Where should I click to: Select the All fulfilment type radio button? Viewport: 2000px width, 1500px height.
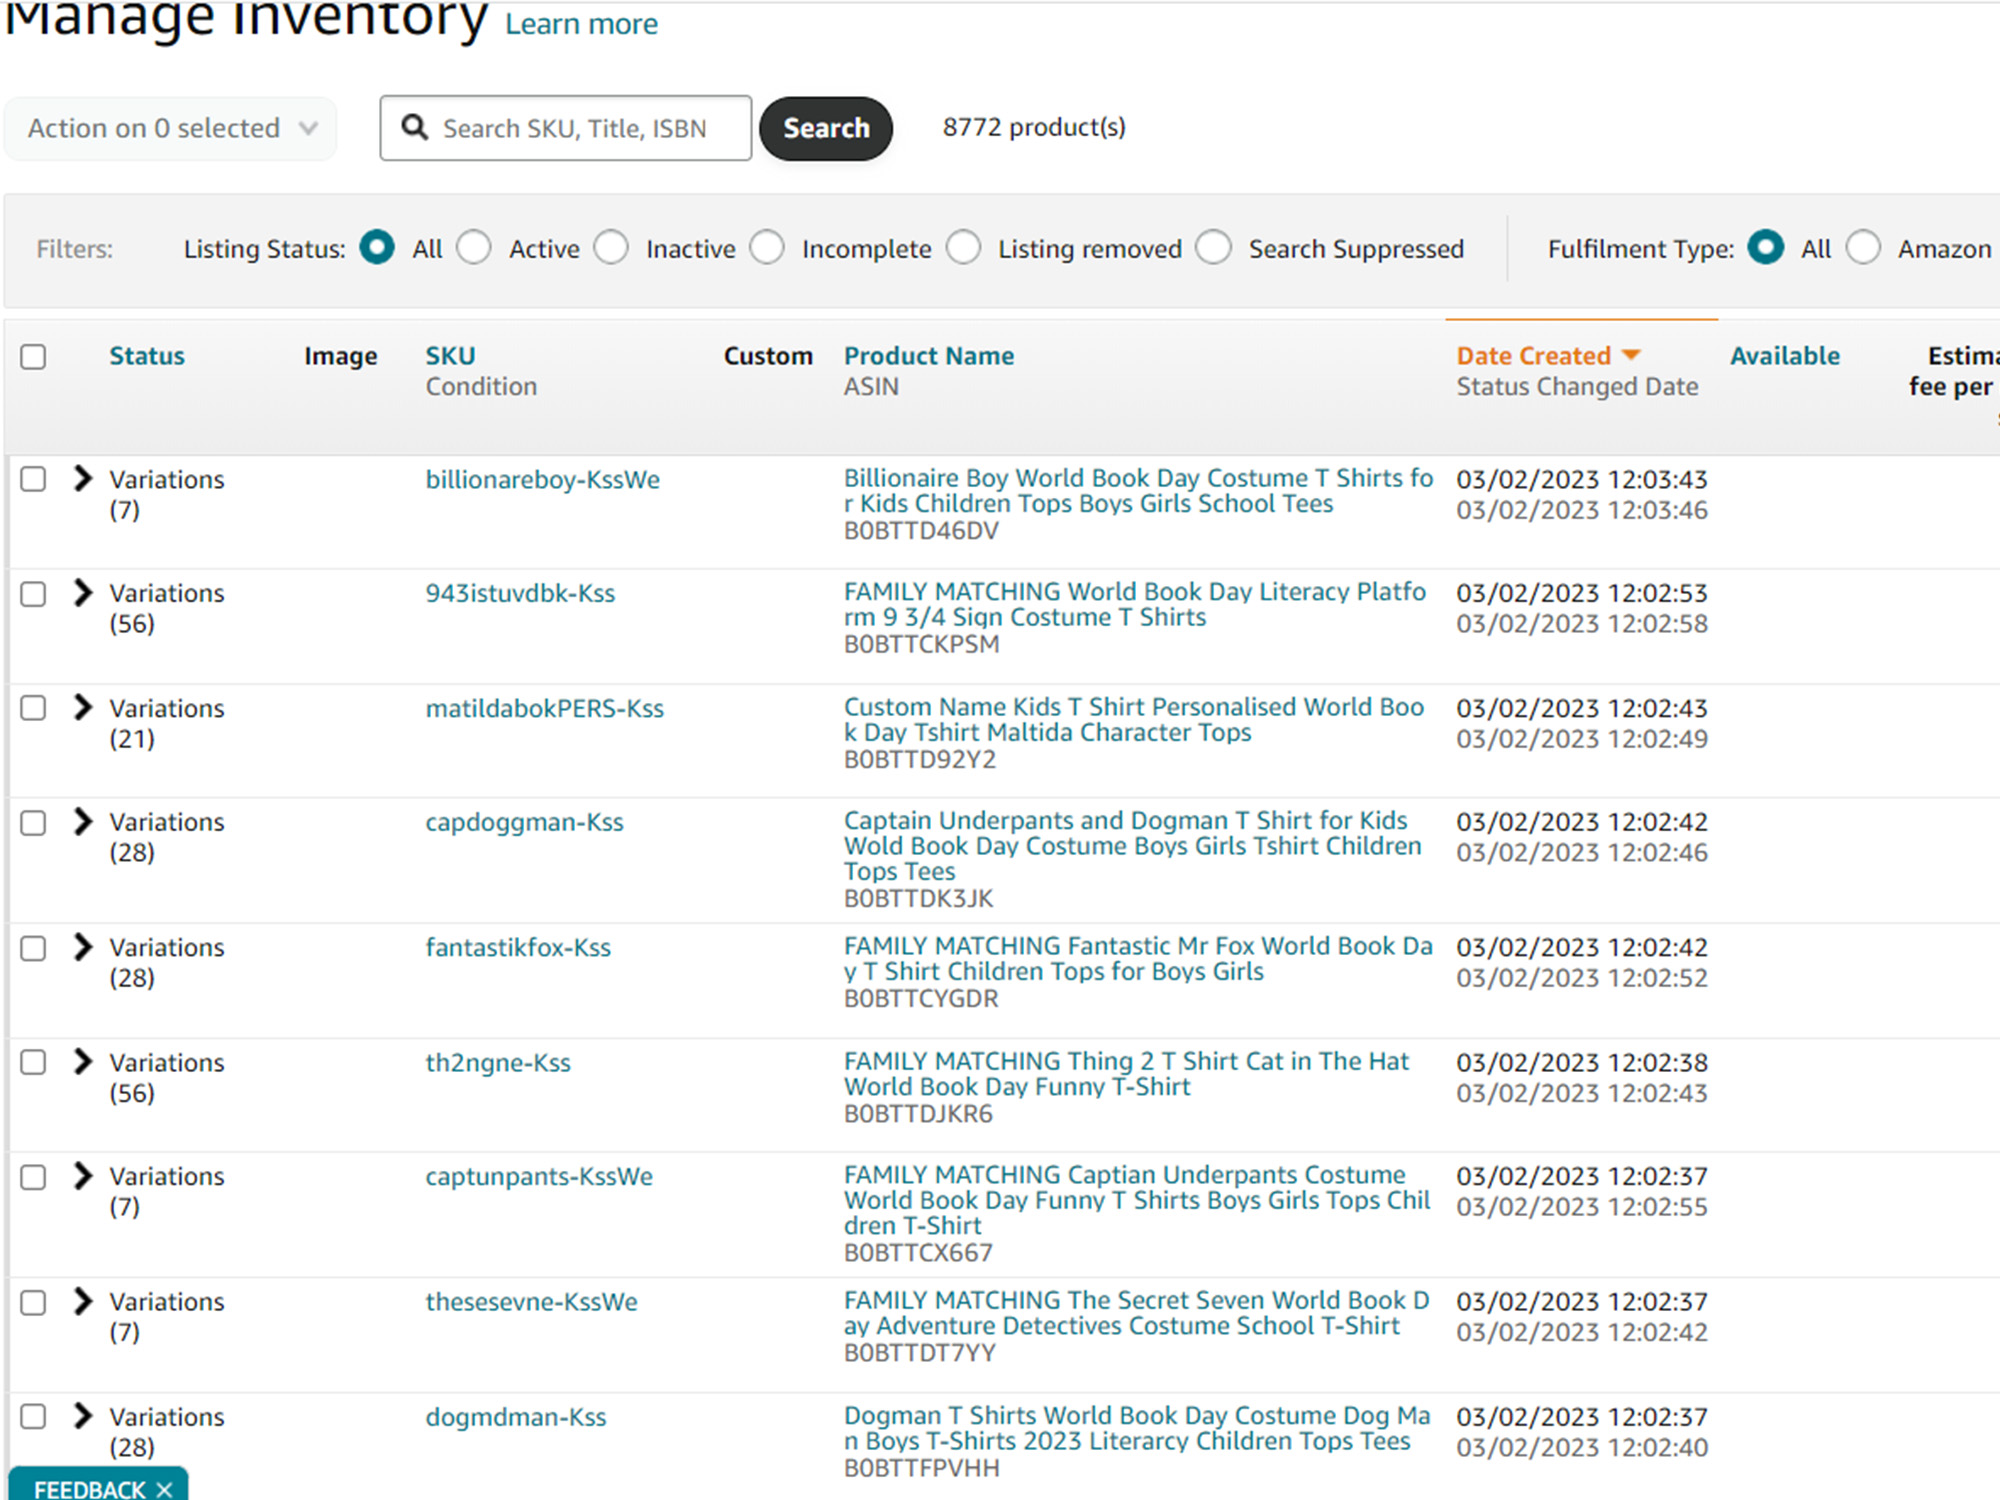pos(1766,247)
